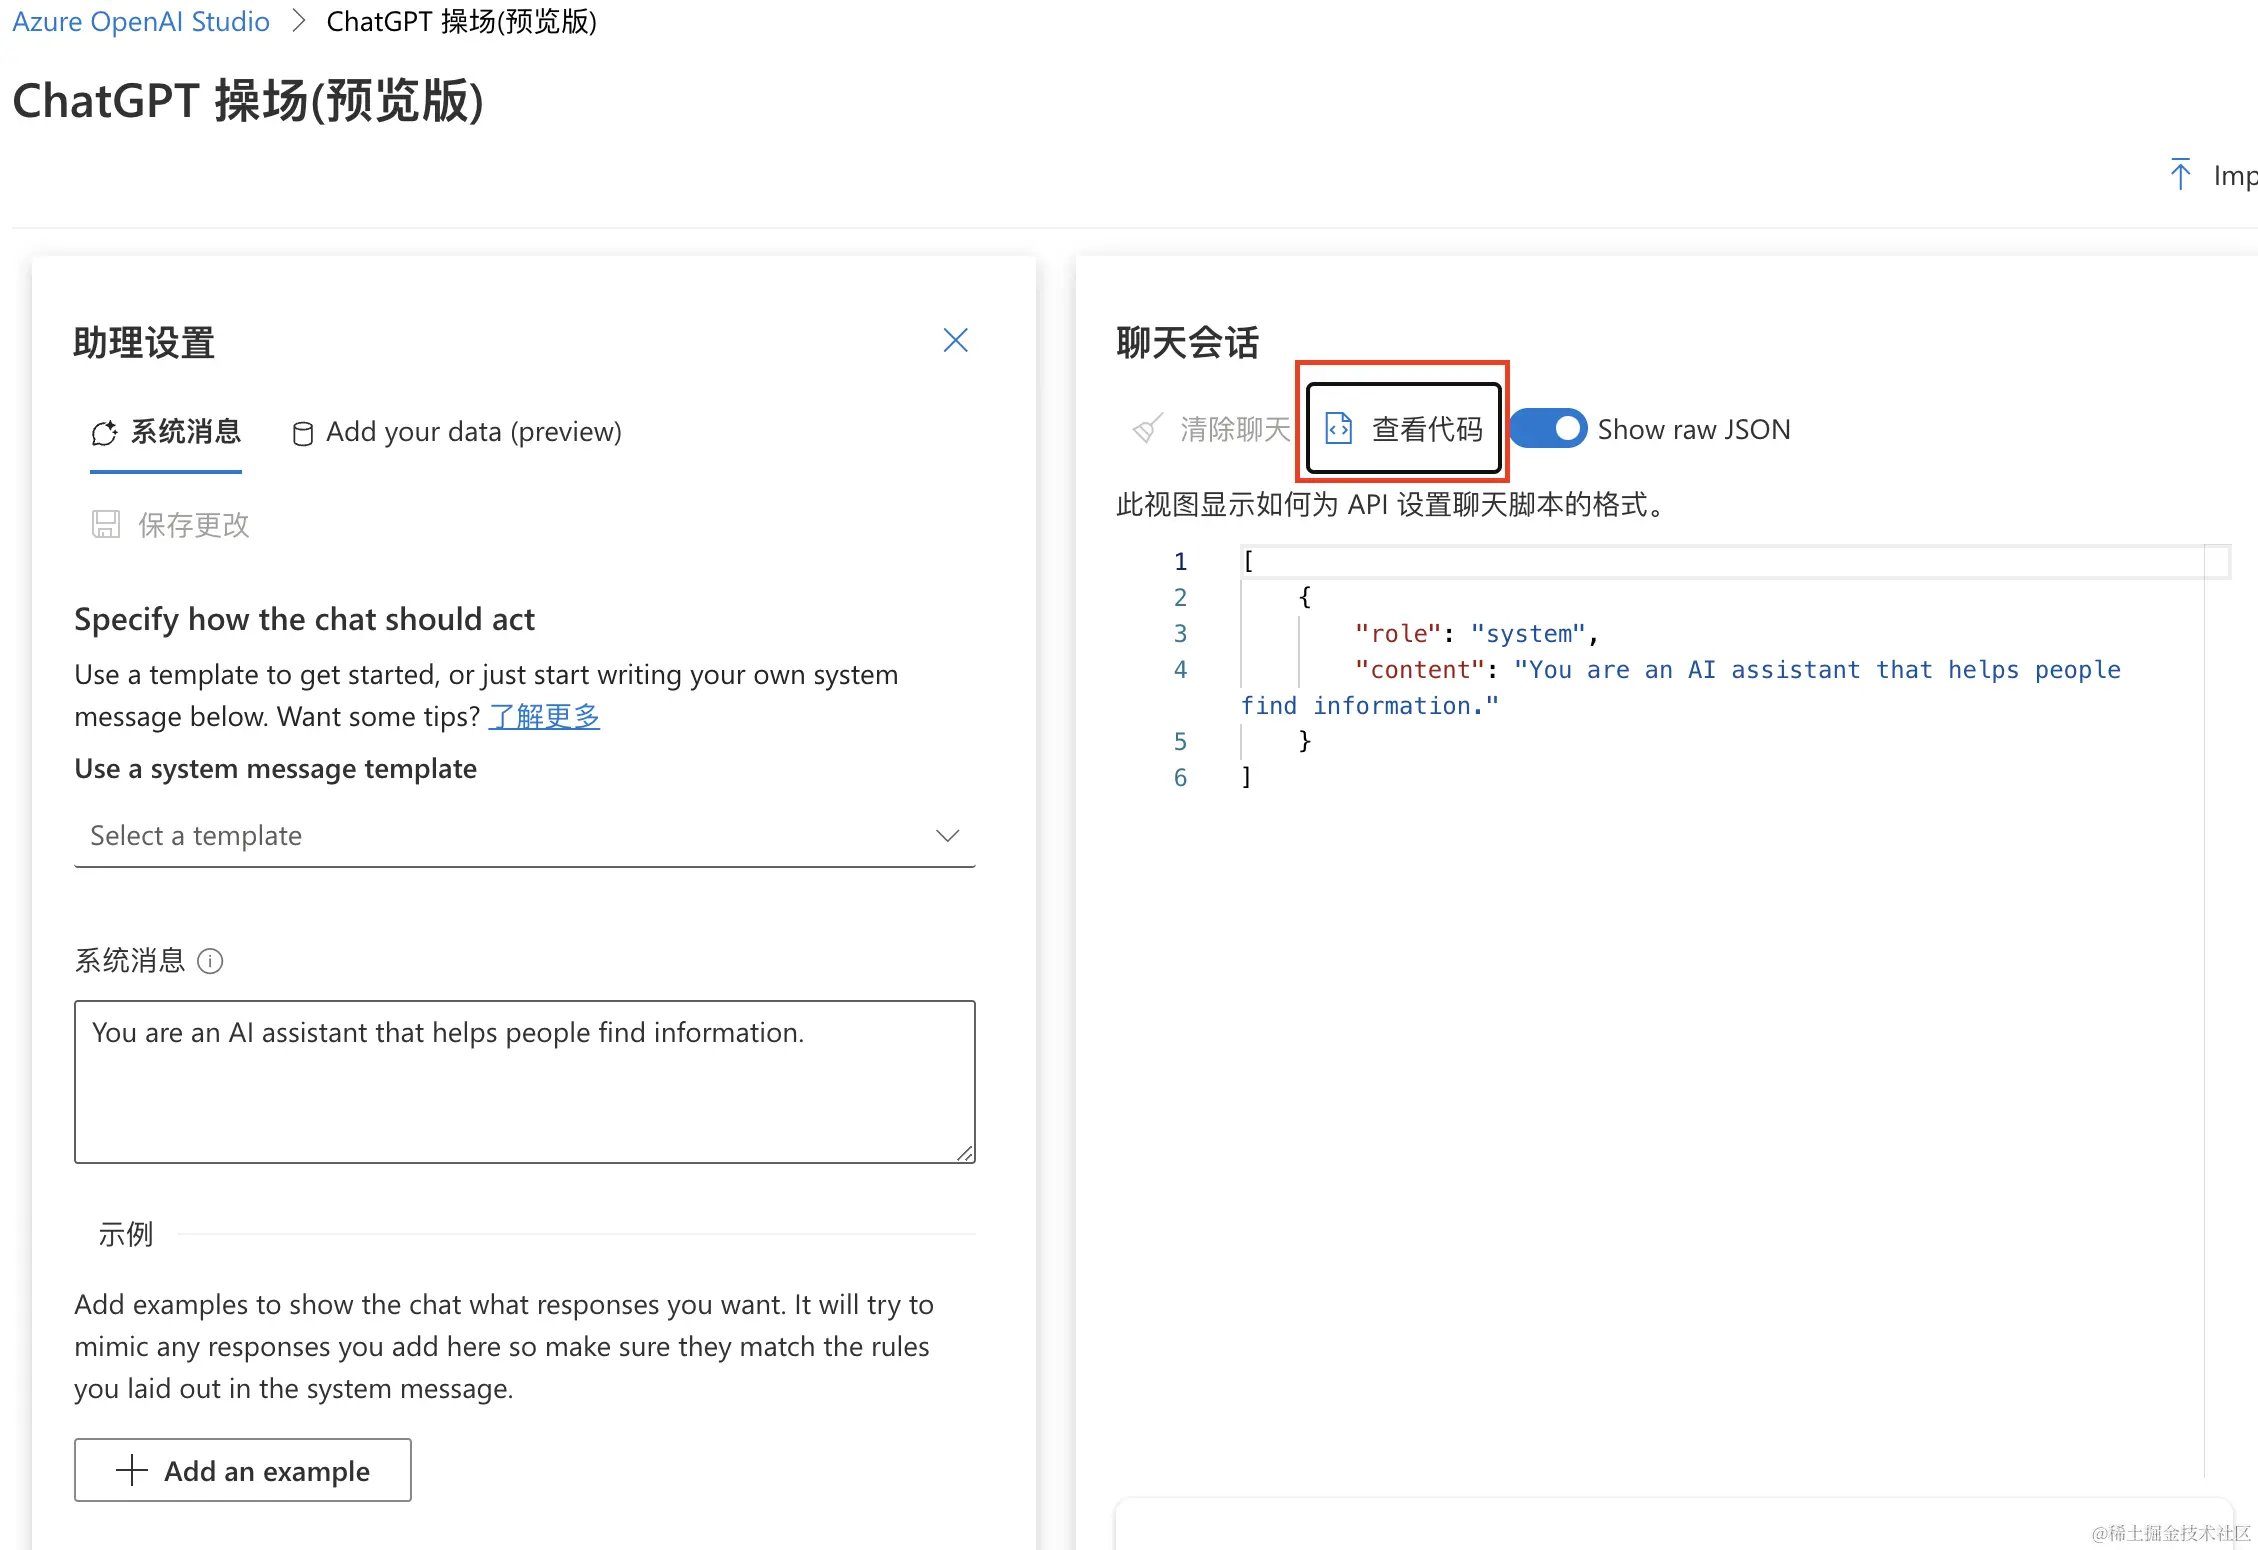Close the assistant settings panel
Screen dimensions: 2258x1550
click(x=955, y=341)
